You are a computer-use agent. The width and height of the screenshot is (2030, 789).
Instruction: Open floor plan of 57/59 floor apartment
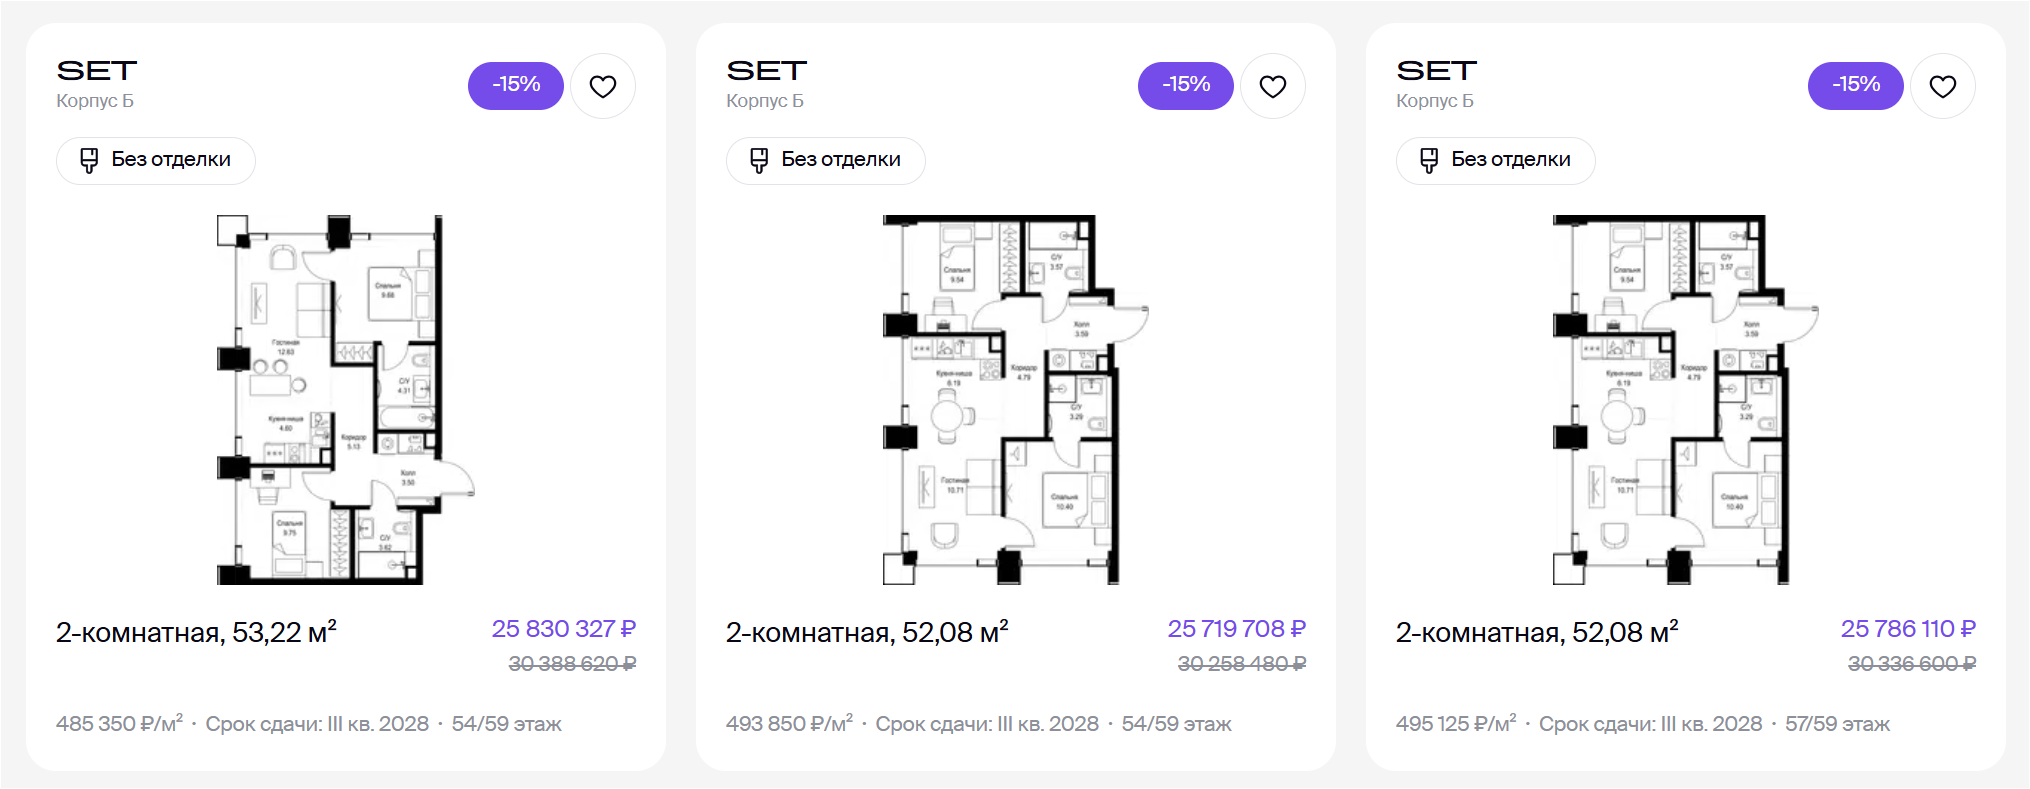(x=1685, y=399)
